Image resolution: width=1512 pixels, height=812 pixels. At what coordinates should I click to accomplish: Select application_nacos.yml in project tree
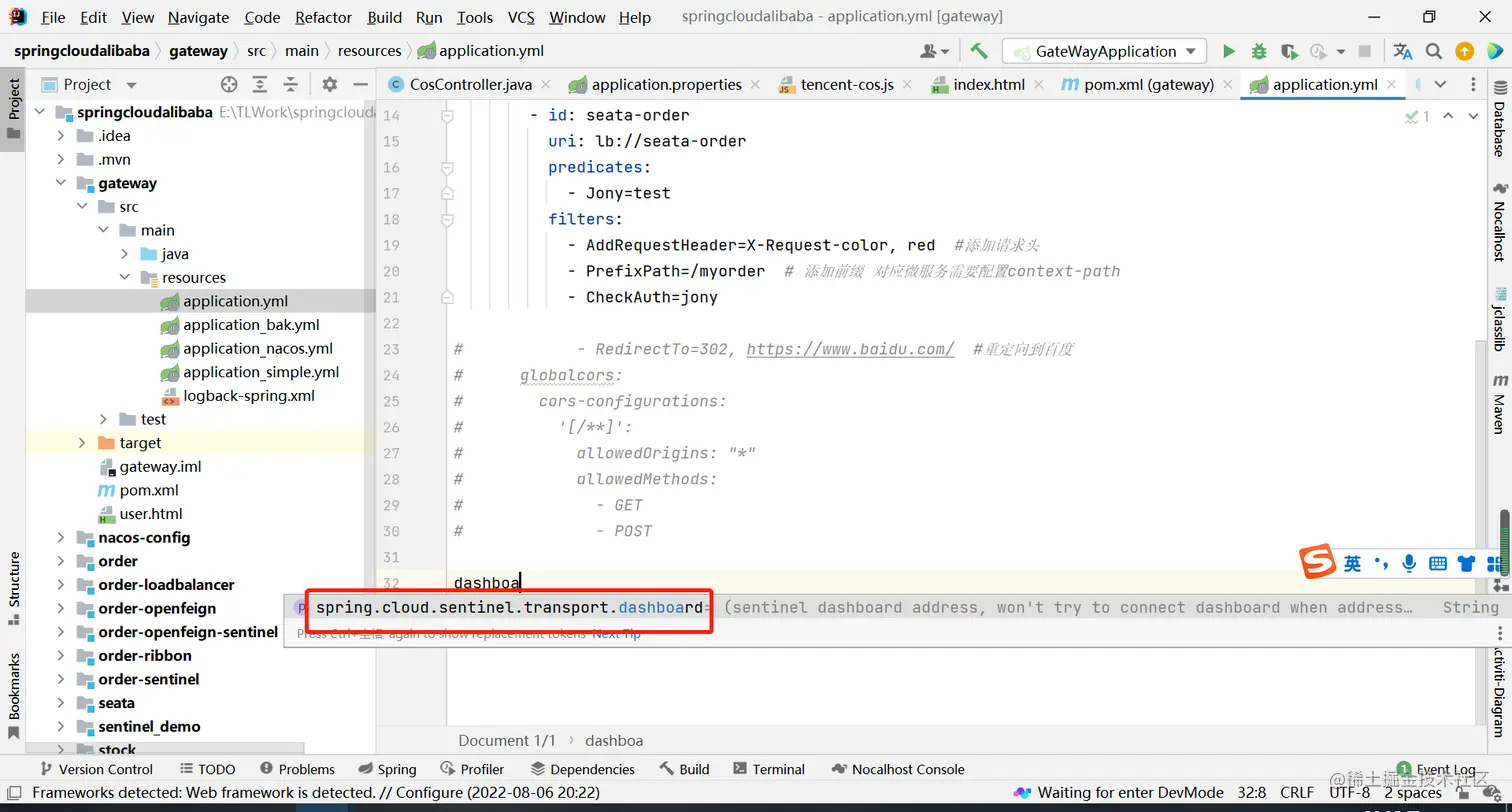pos(258,349)
